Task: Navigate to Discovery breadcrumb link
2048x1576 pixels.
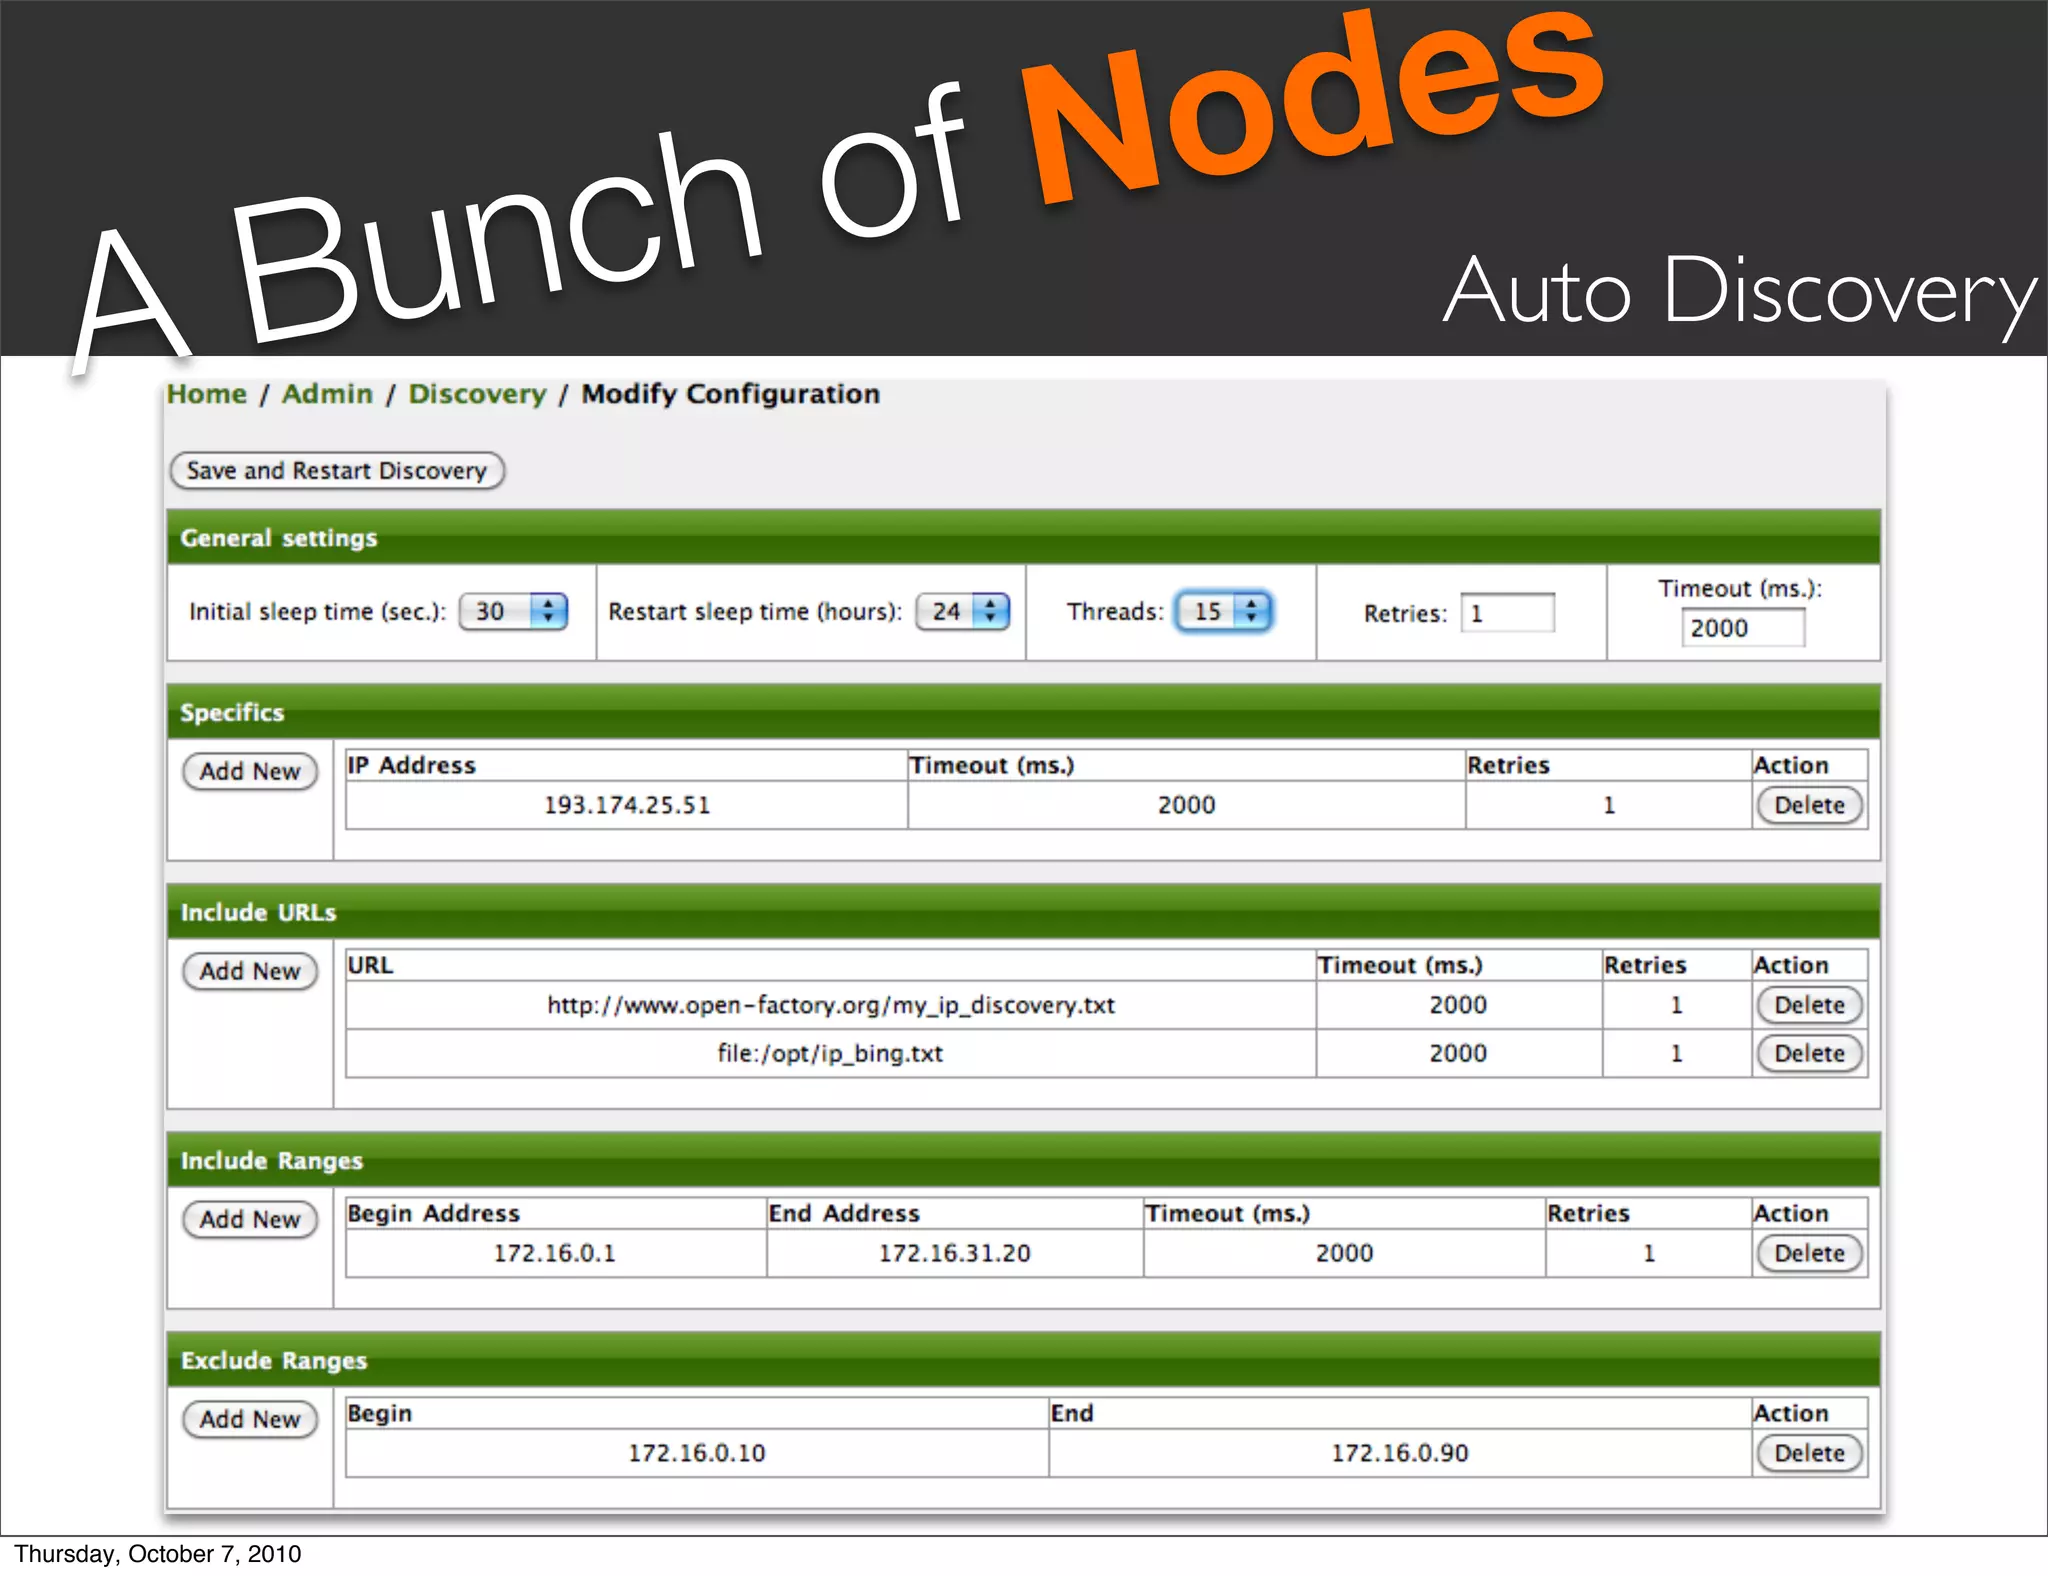Action: (477, 394)
